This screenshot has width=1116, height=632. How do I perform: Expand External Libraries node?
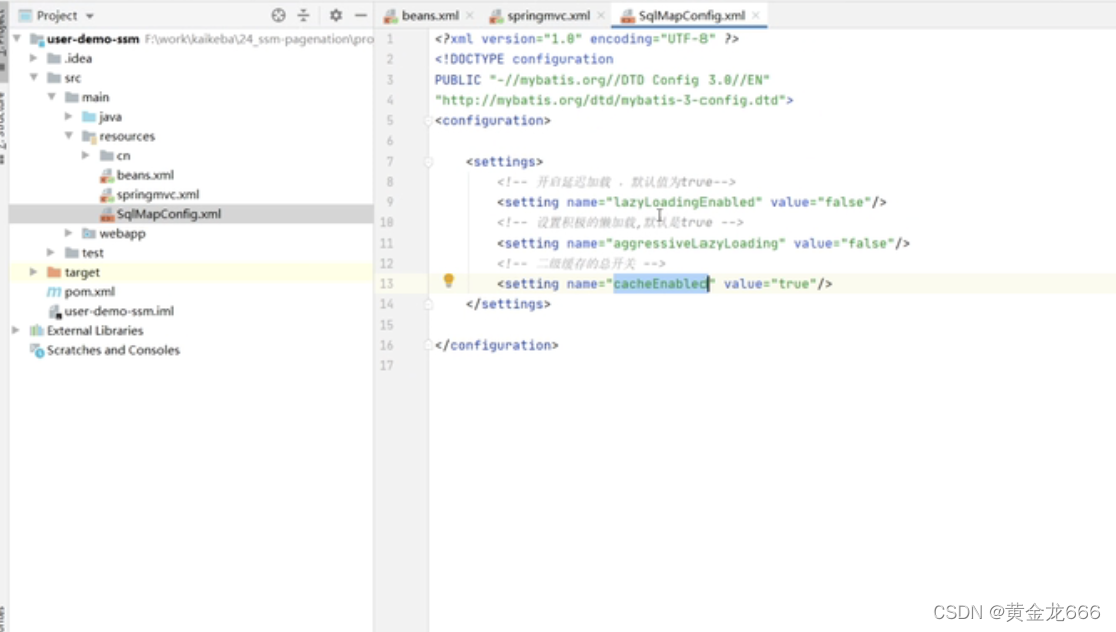click(x=16, y=330)
